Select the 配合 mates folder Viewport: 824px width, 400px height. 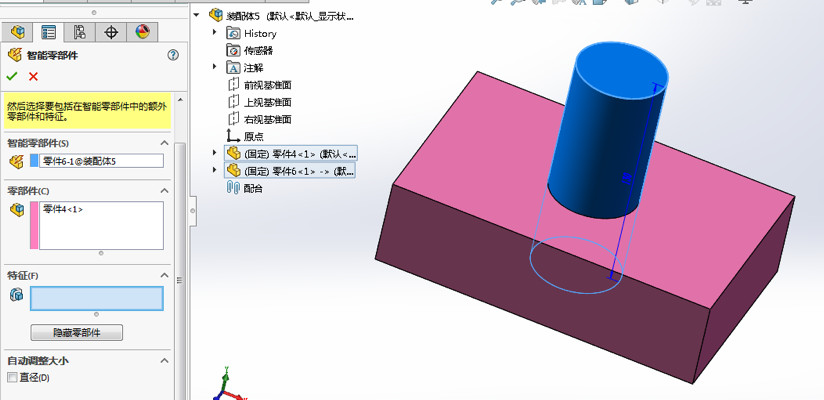coord(255,187)
